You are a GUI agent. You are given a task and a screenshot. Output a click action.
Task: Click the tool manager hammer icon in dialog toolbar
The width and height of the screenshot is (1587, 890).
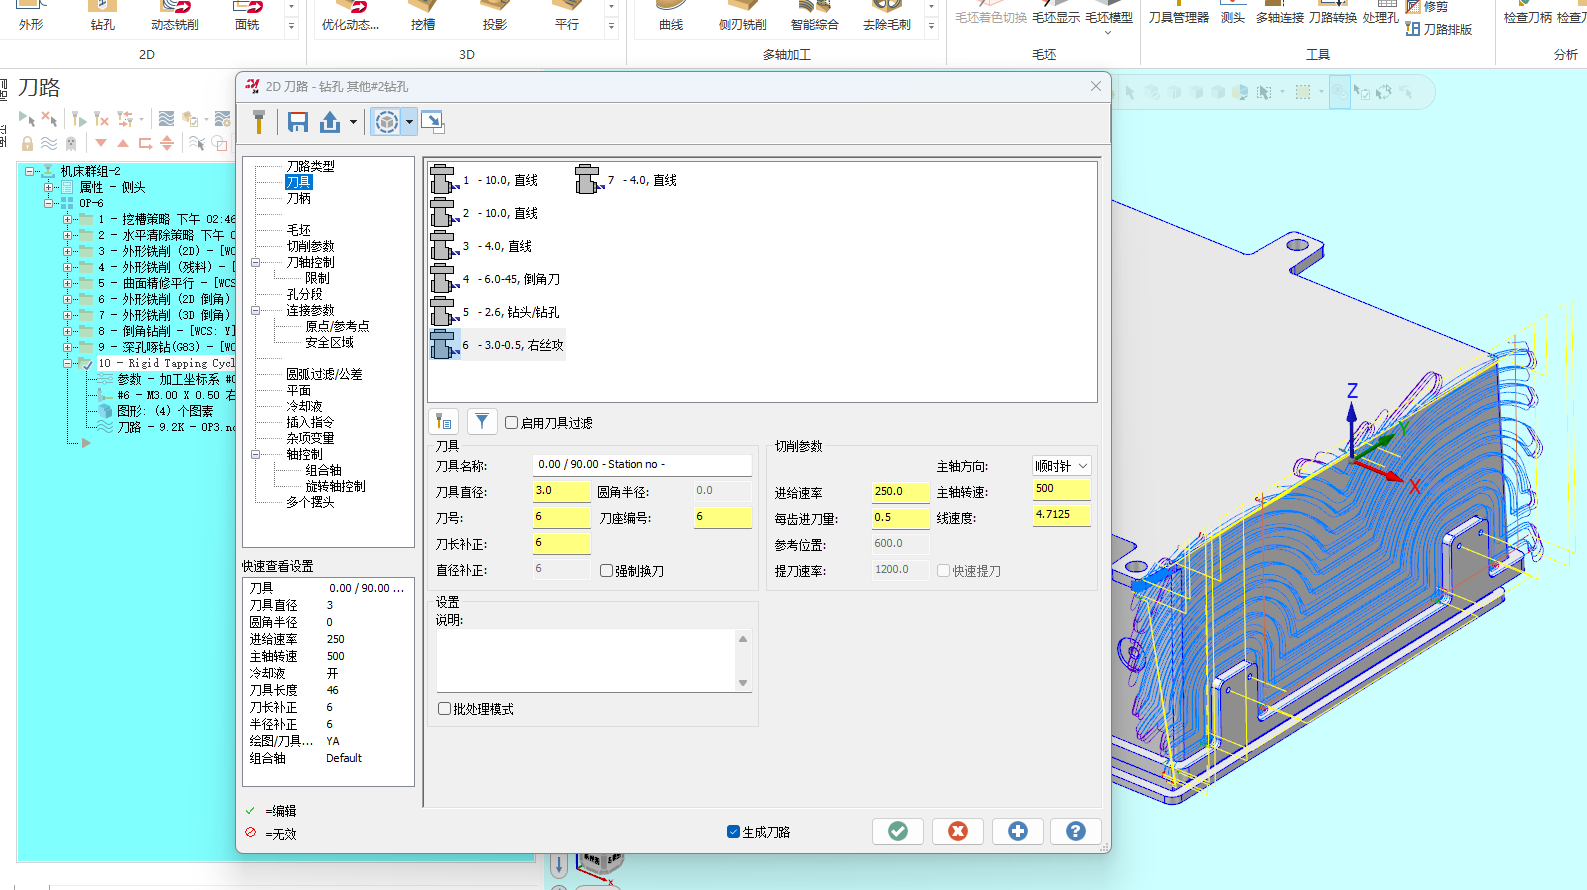click(x=259, y=122)
